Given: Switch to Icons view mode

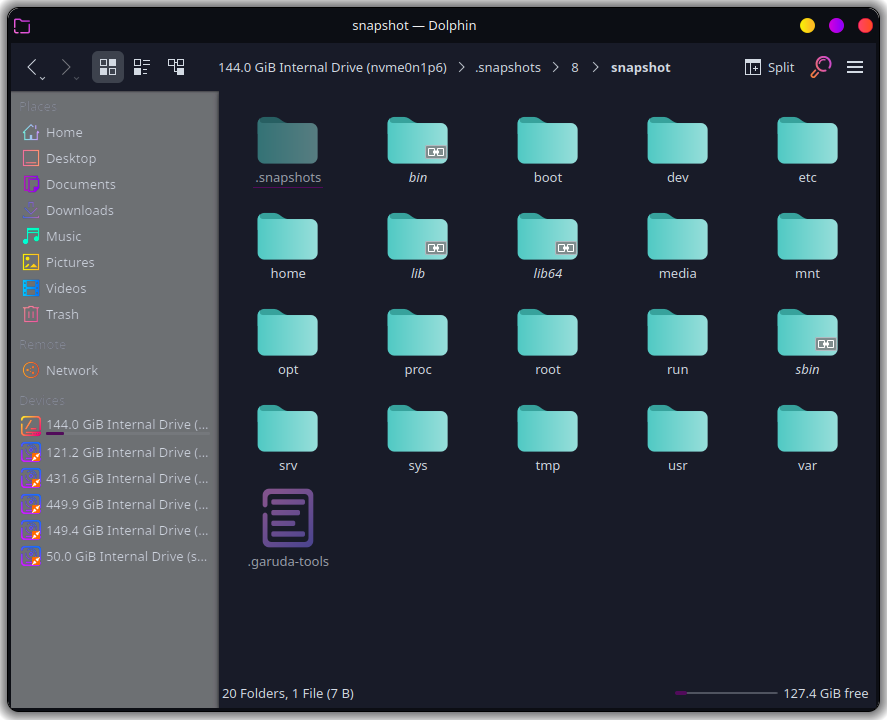Looking at the screenshot, I should point(108,67).
